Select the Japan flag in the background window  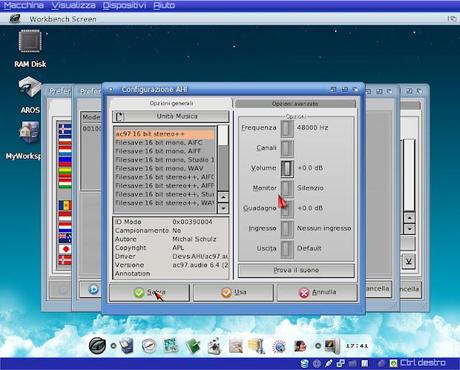tap(65, 249)
